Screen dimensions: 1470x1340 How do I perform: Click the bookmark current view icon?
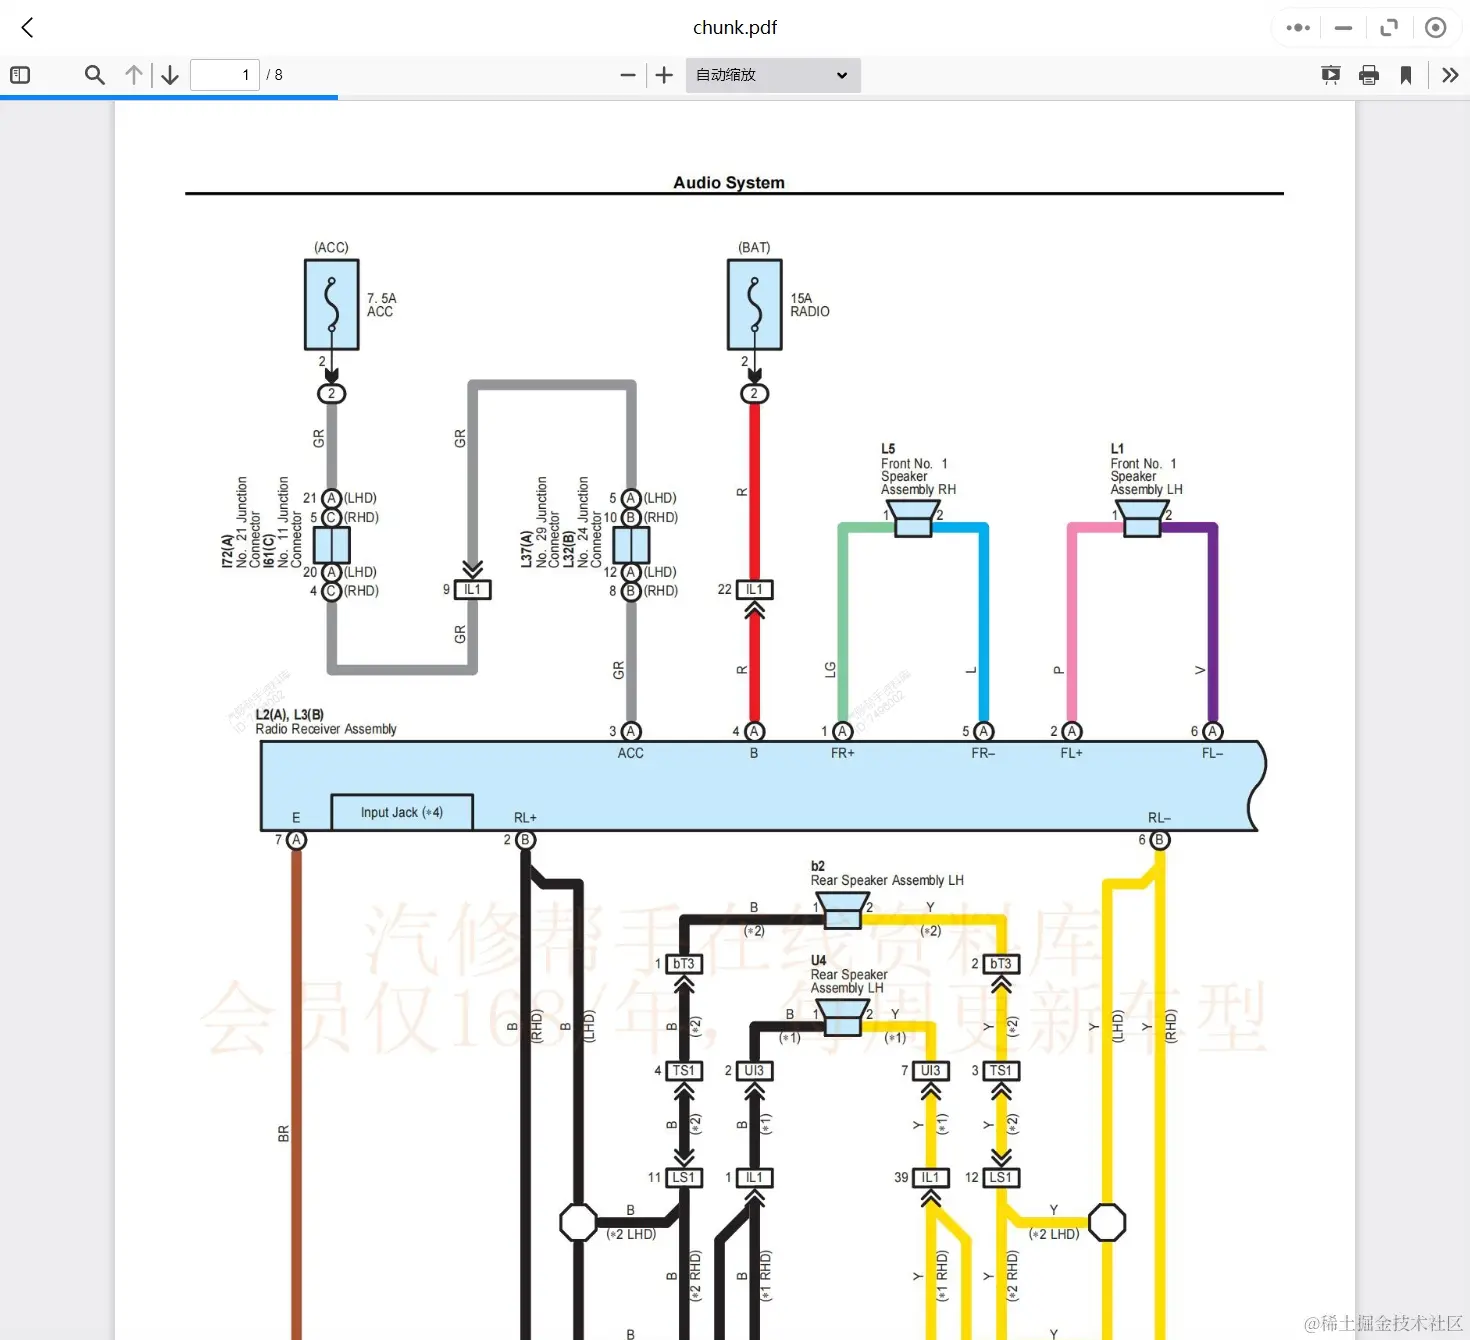pos(1406,75)
